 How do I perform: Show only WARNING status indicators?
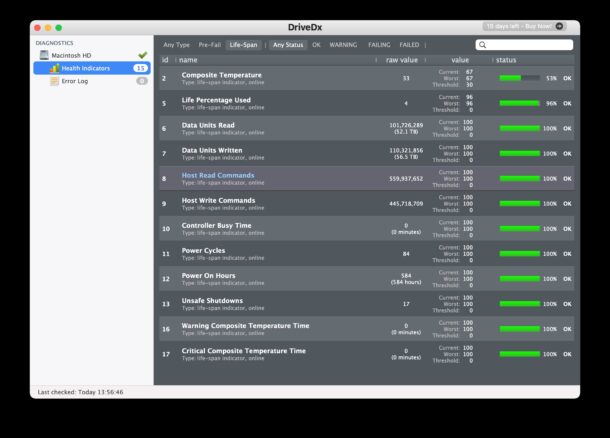pos(343,45)
